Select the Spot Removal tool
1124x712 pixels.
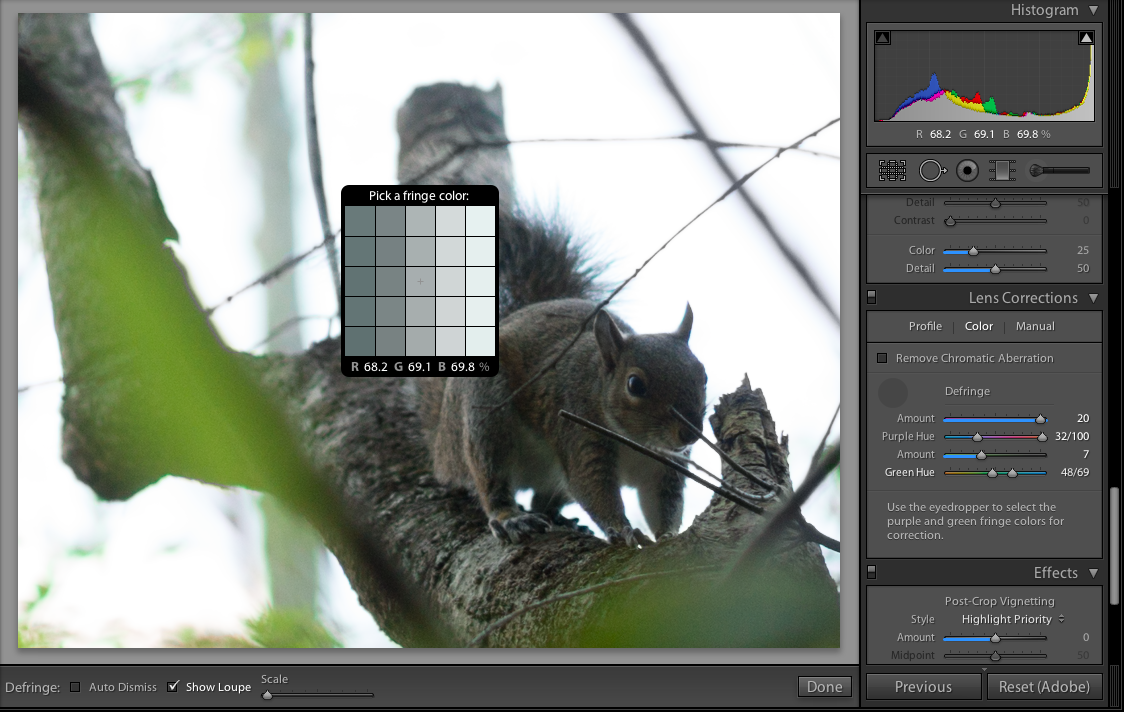(x=931, y=171)
